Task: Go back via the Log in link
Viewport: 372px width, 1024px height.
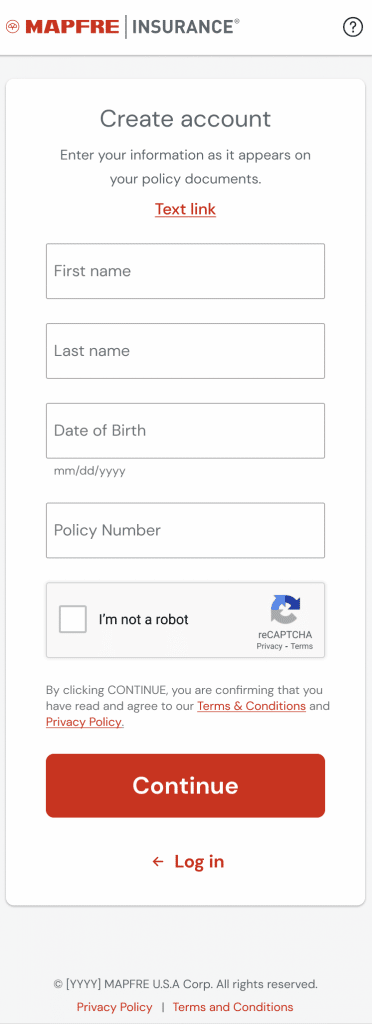Action: (199, 862)
